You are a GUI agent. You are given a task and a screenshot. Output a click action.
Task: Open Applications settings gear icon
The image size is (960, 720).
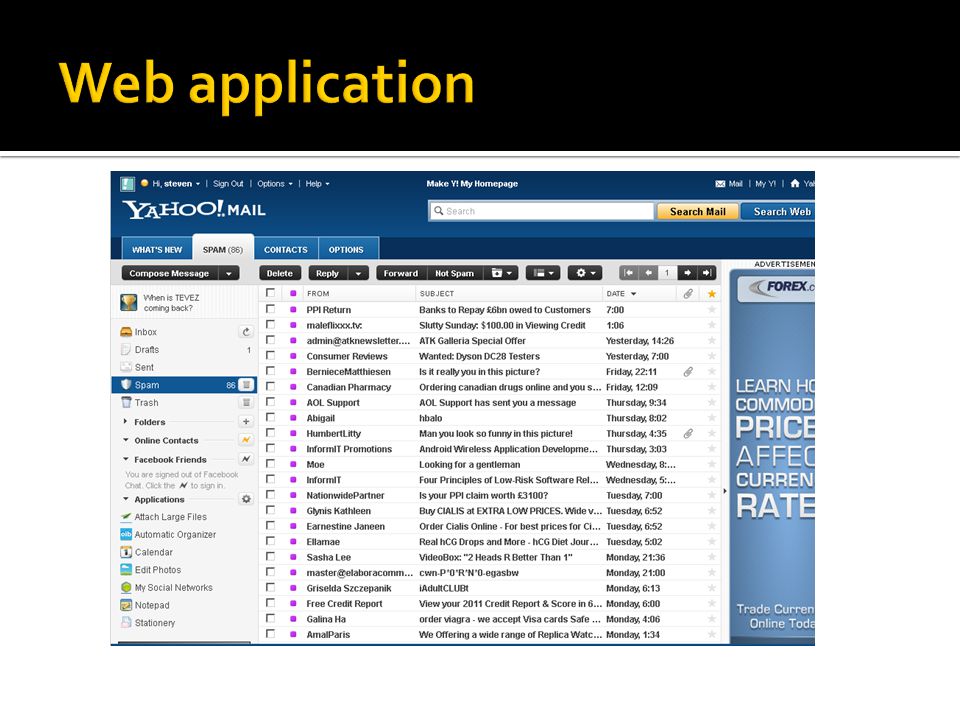246,499
